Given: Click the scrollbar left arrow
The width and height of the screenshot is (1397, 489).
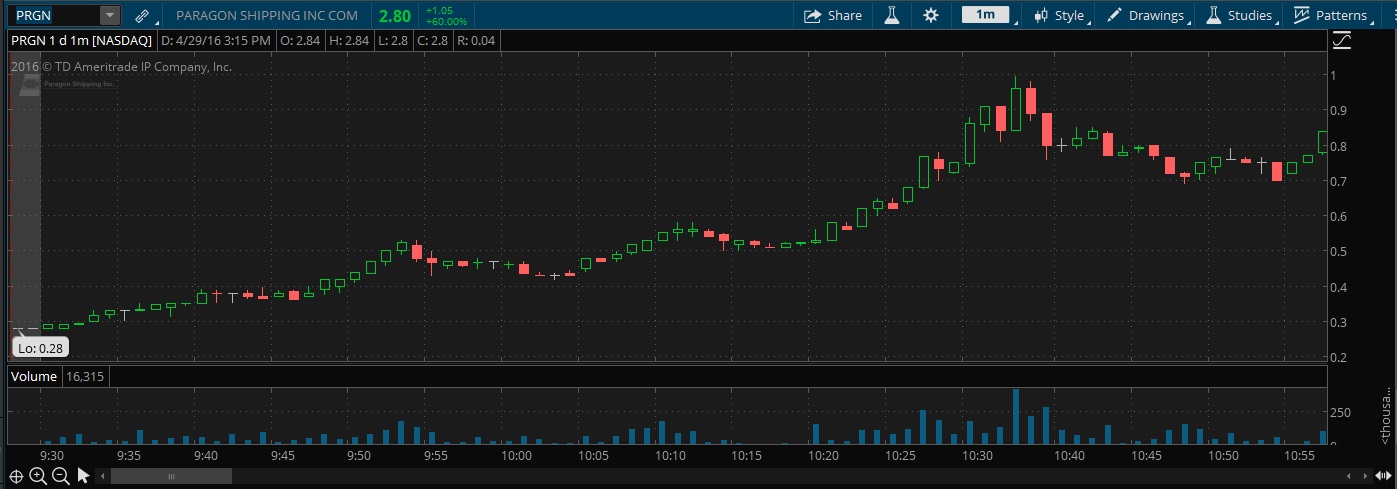Looking at the screenshot, I should coord(102,476).
